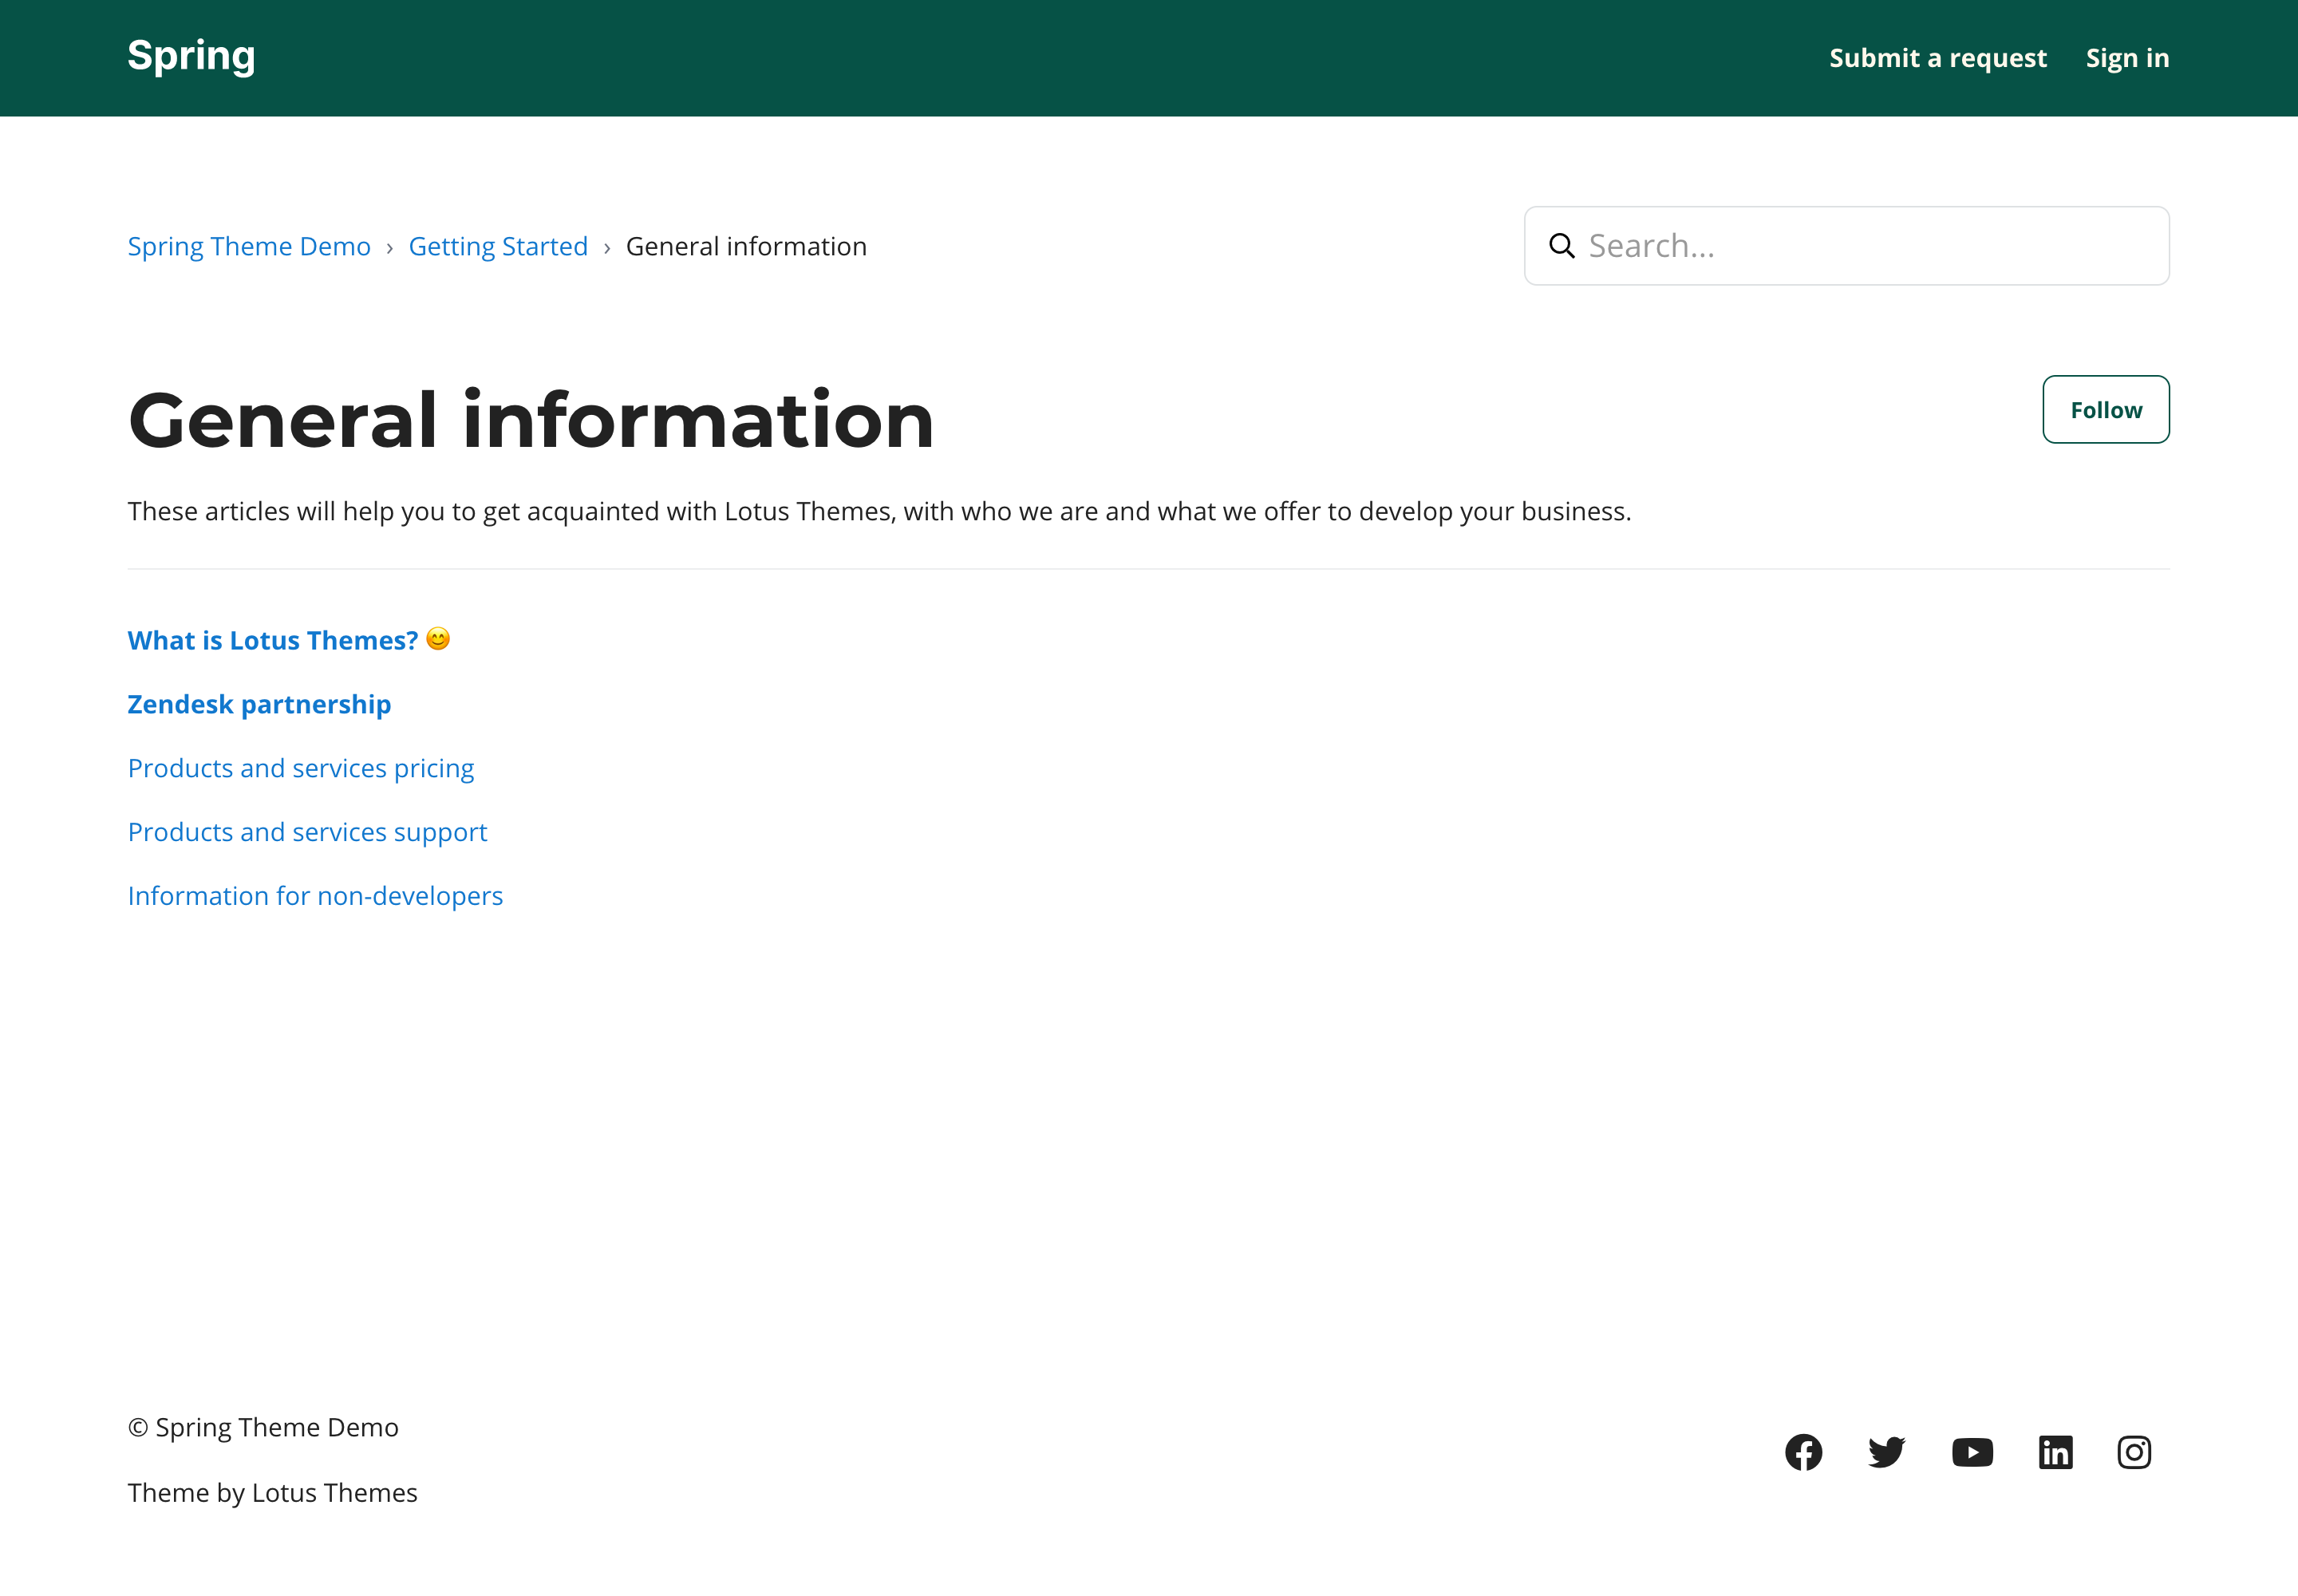Click the Instagram icon in footer
Screen dimensions: 2298x1596
coord(2134,1452)
